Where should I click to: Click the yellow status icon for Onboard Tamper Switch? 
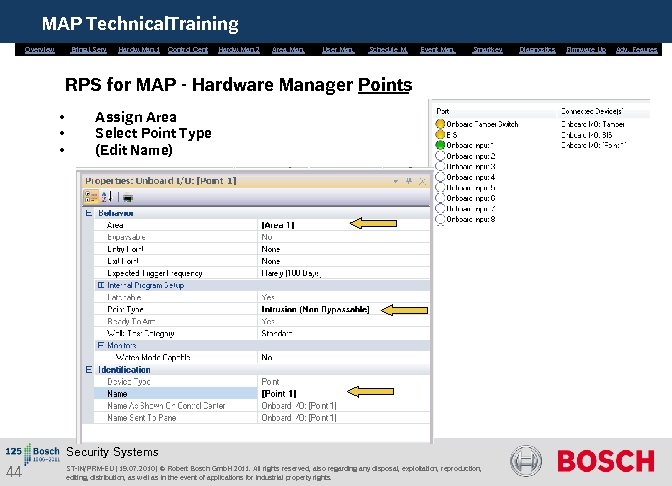click(440, 124)
